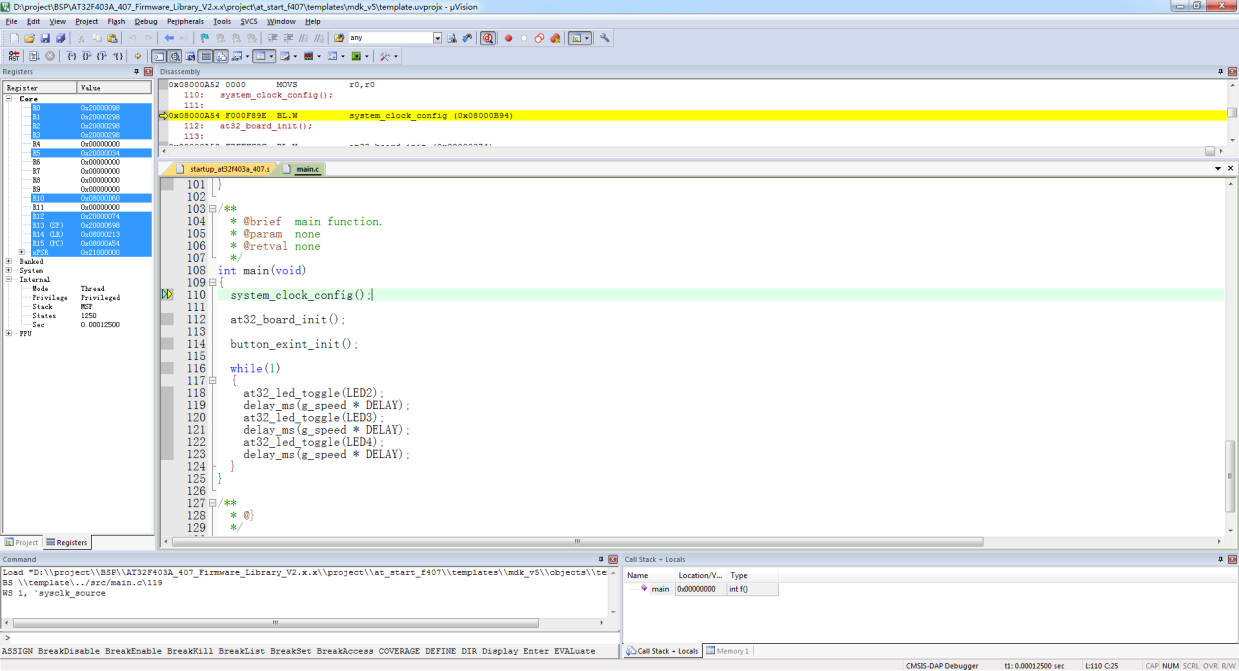Click the editor's vertical scrollbar thumb
Viewport: 1239px width, 671px height.
click(1231, 475)
